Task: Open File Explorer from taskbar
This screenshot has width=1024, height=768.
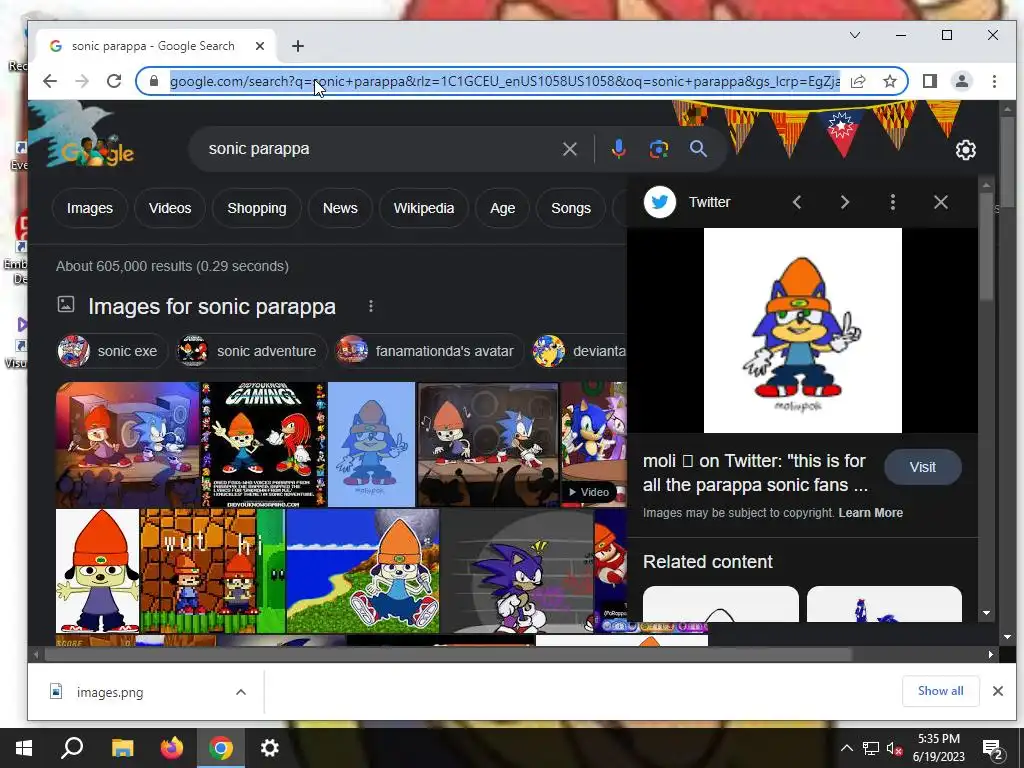Action: tap(122, 748)
